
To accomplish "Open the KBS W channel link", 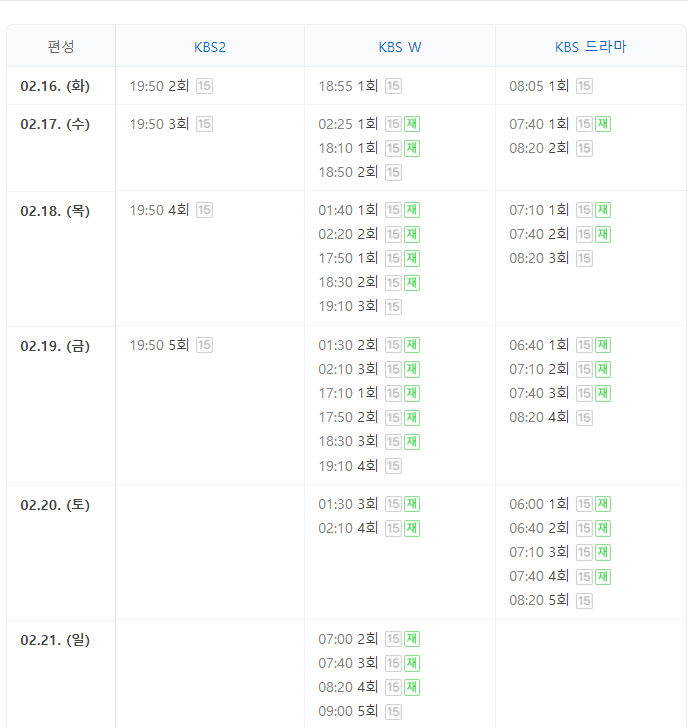I will click(400, 47).
